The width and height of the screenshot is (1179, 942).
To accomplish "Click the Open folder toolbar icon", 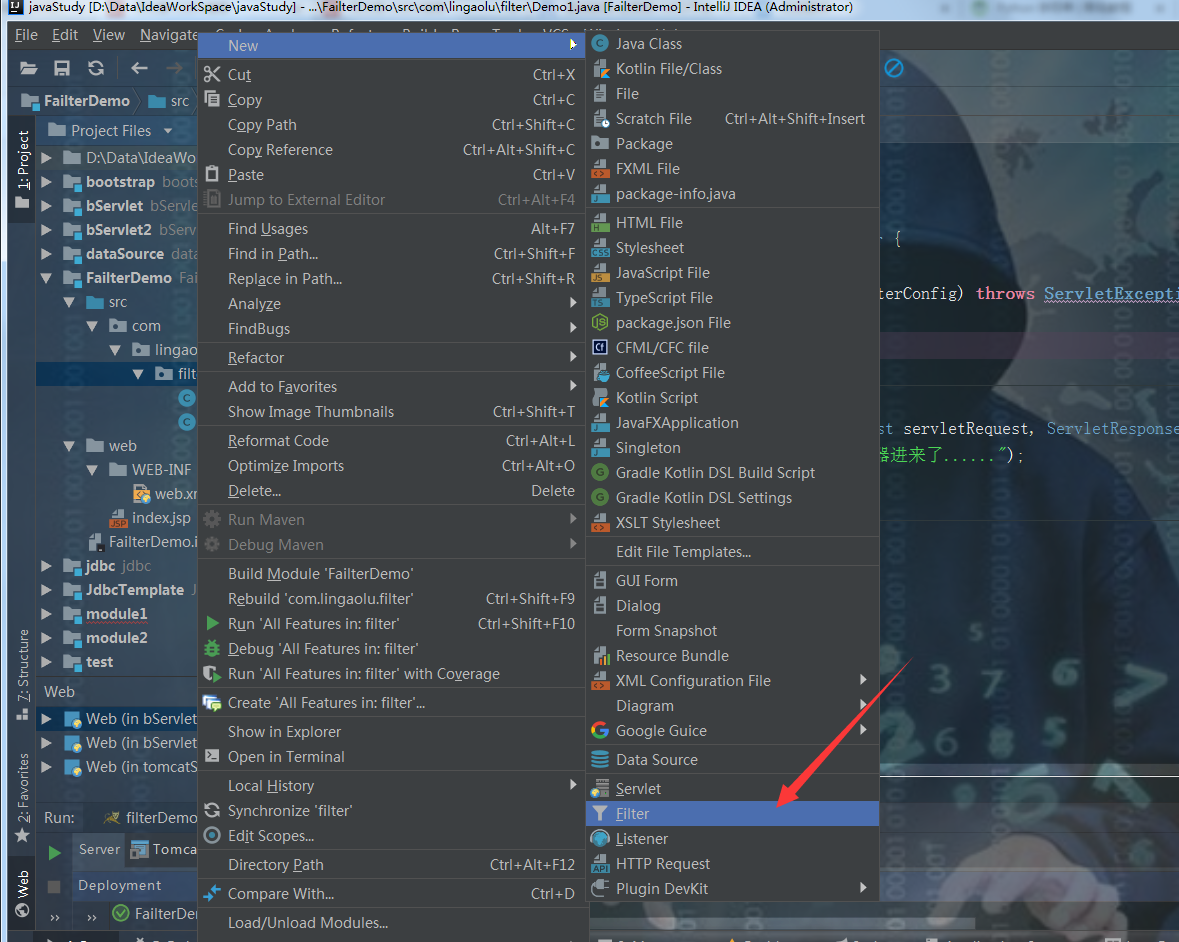I will tap(29, 68).
